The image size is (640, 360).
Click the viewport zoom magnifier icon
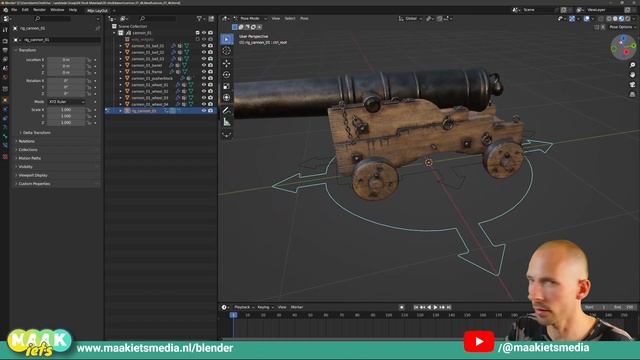coord(632,65)
